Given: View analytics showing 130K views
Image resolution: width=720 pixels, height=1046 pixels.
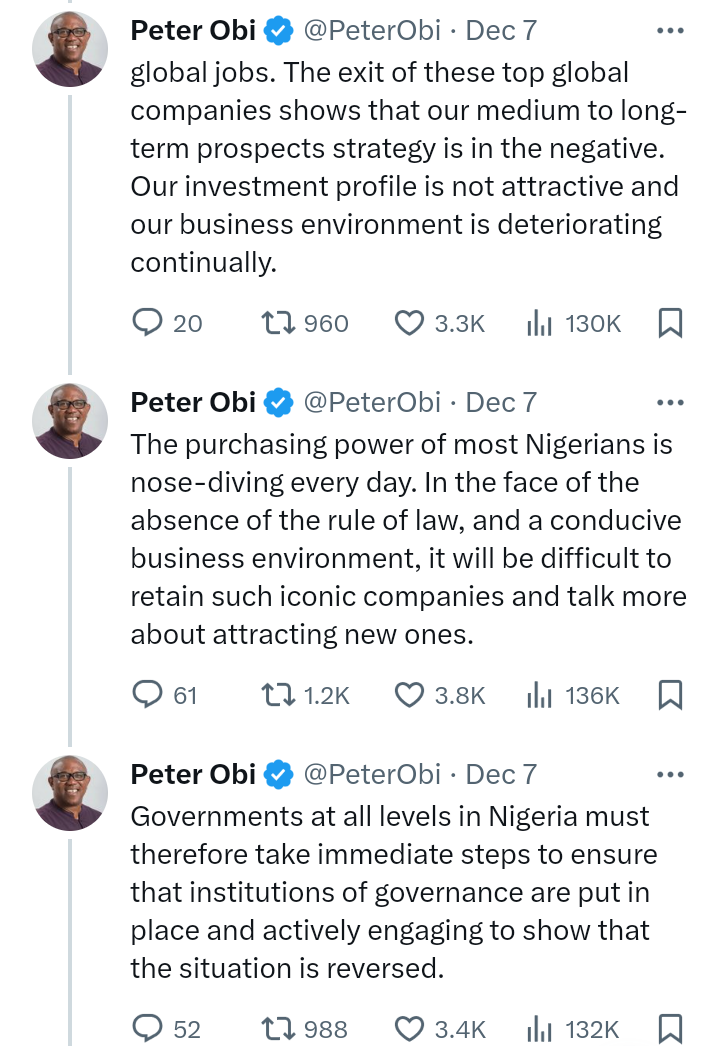Looking at the screenshot, I should 540,323.
